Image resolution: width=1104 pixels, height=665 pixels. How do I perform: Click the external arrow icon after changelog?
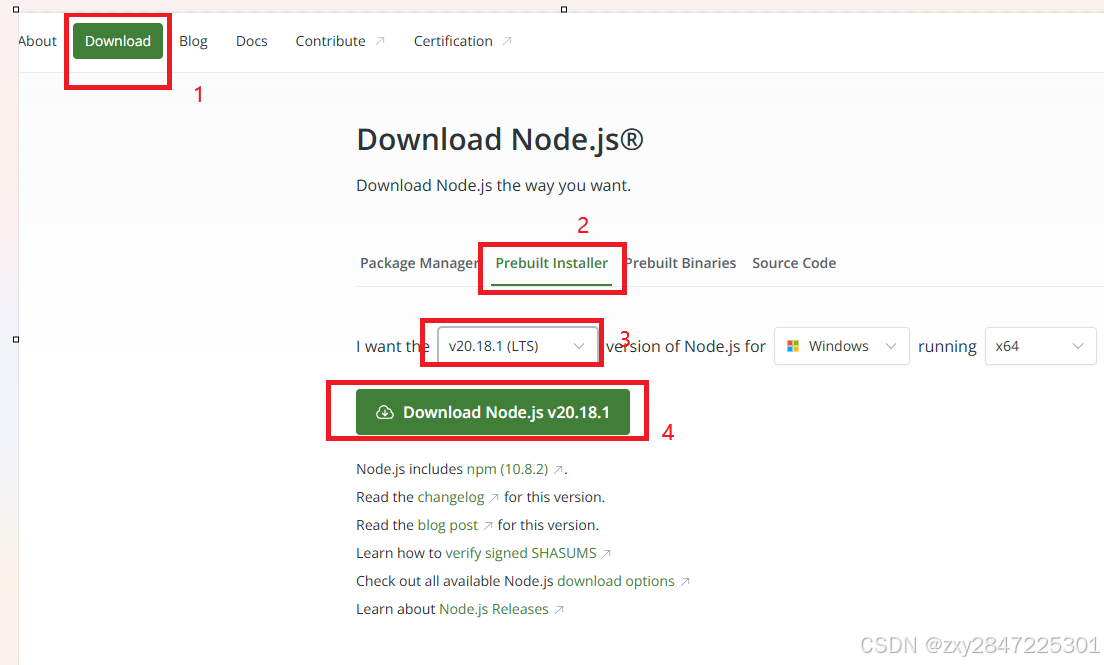(x=494, y=498)
